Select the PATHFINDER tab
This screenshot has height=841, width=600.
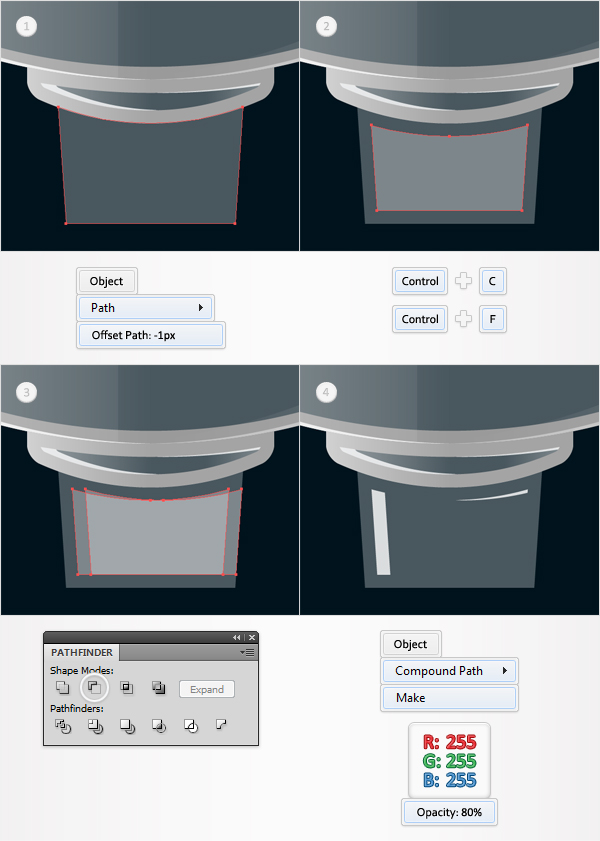coord(82,652)
